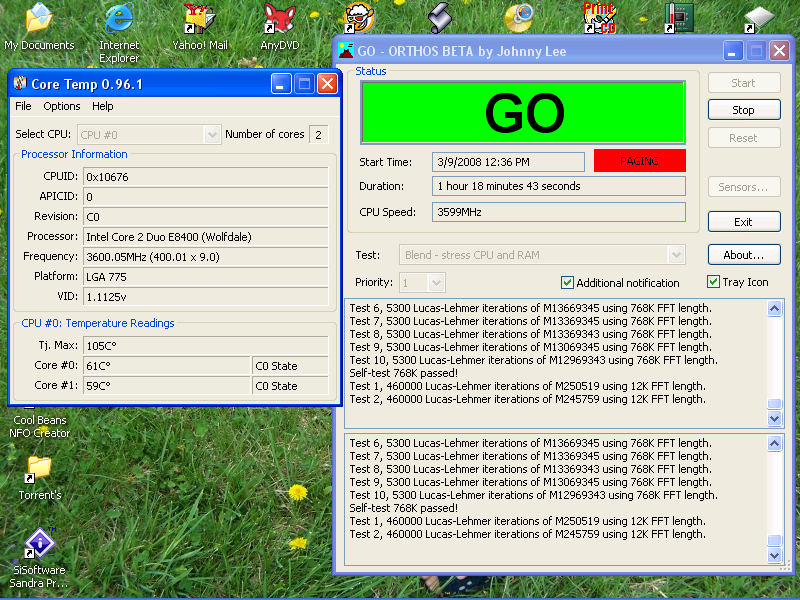Open the Test type combo box

pyautogui.click(x=676, y=255)
